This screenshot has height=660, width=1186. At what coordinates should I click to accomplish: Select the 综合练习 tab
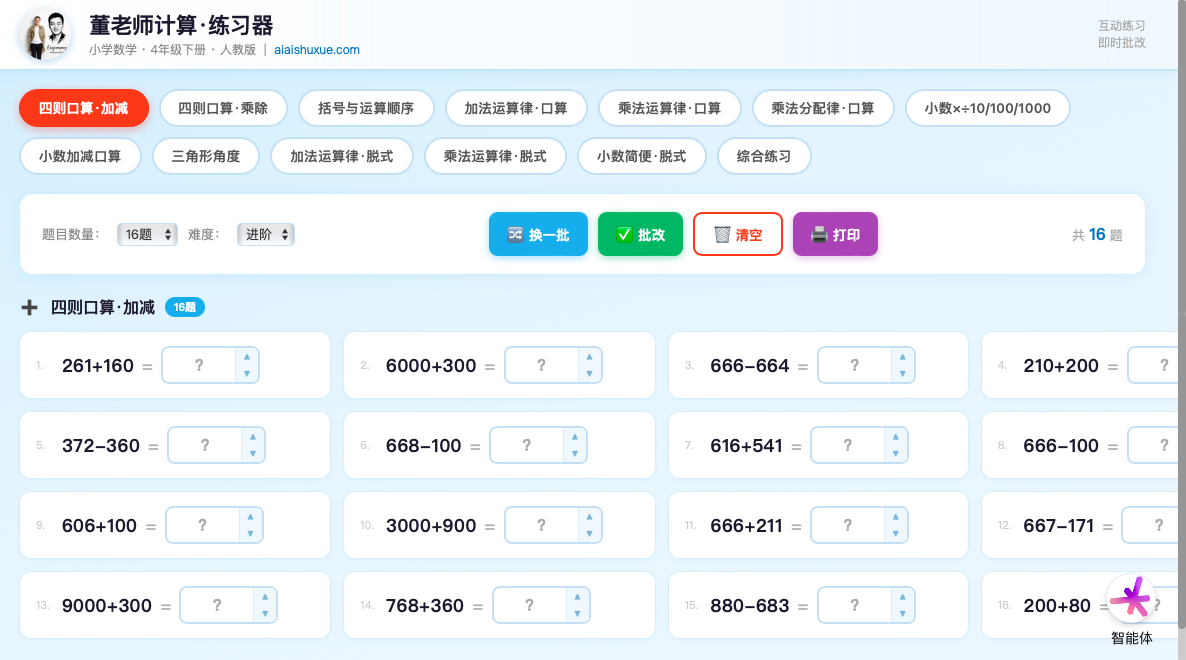[x=764, y=156]
